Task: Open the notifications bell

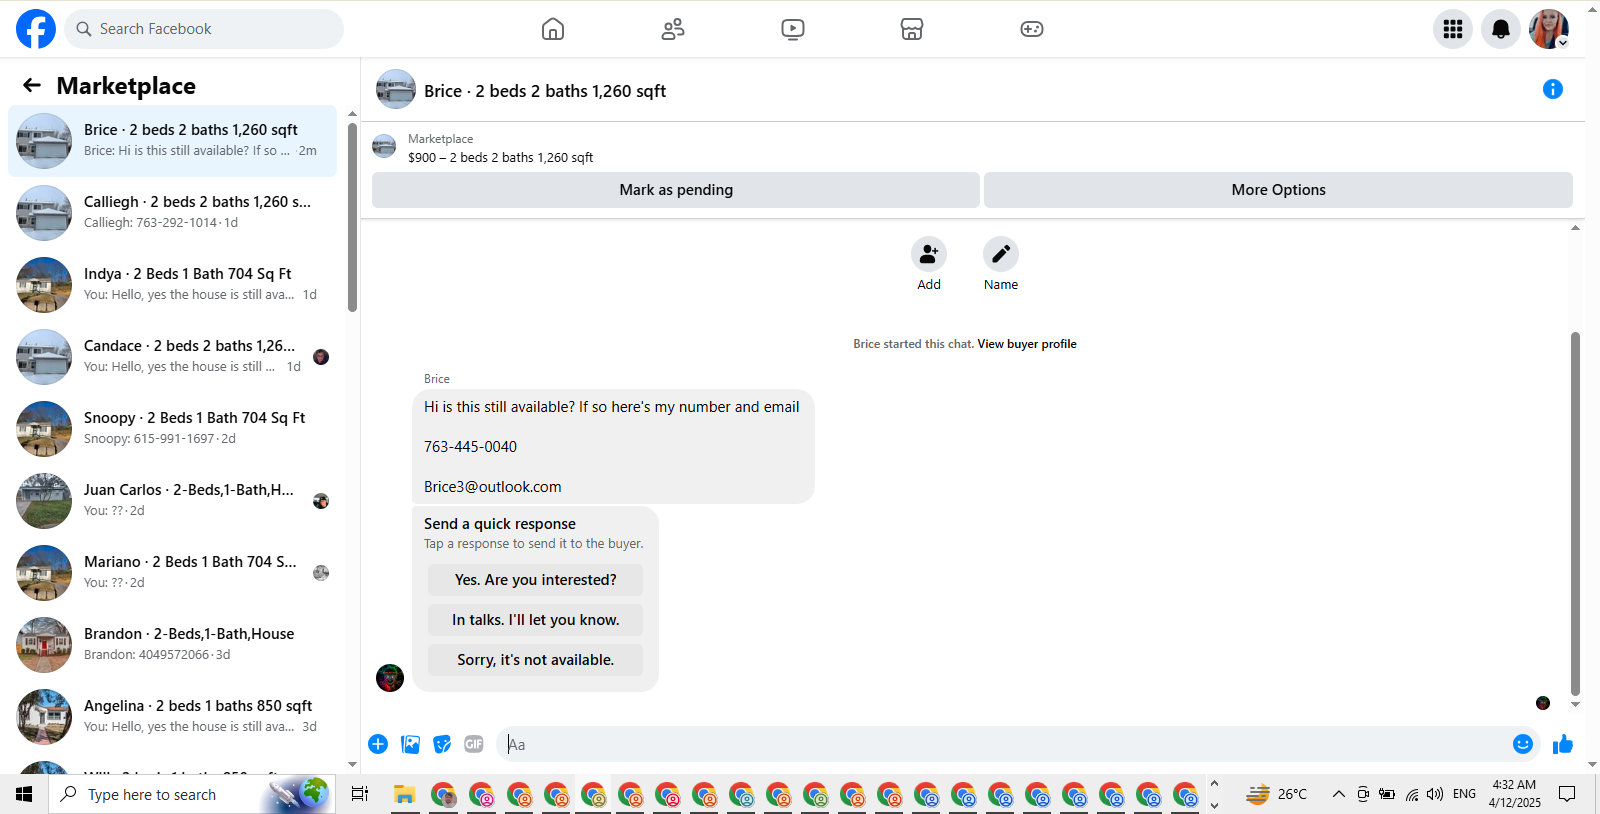Action: pos(1501,29)
